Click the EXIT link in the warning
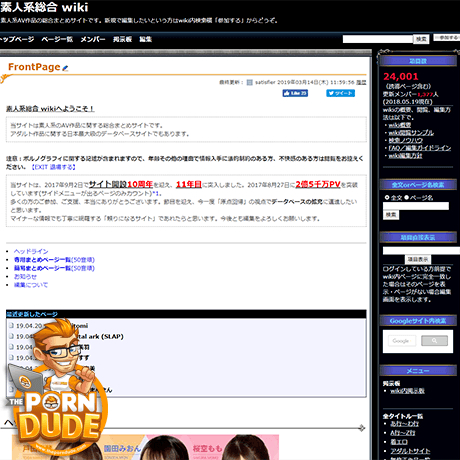This screenshot has width=460, height=460. click(x=53, y=167)
